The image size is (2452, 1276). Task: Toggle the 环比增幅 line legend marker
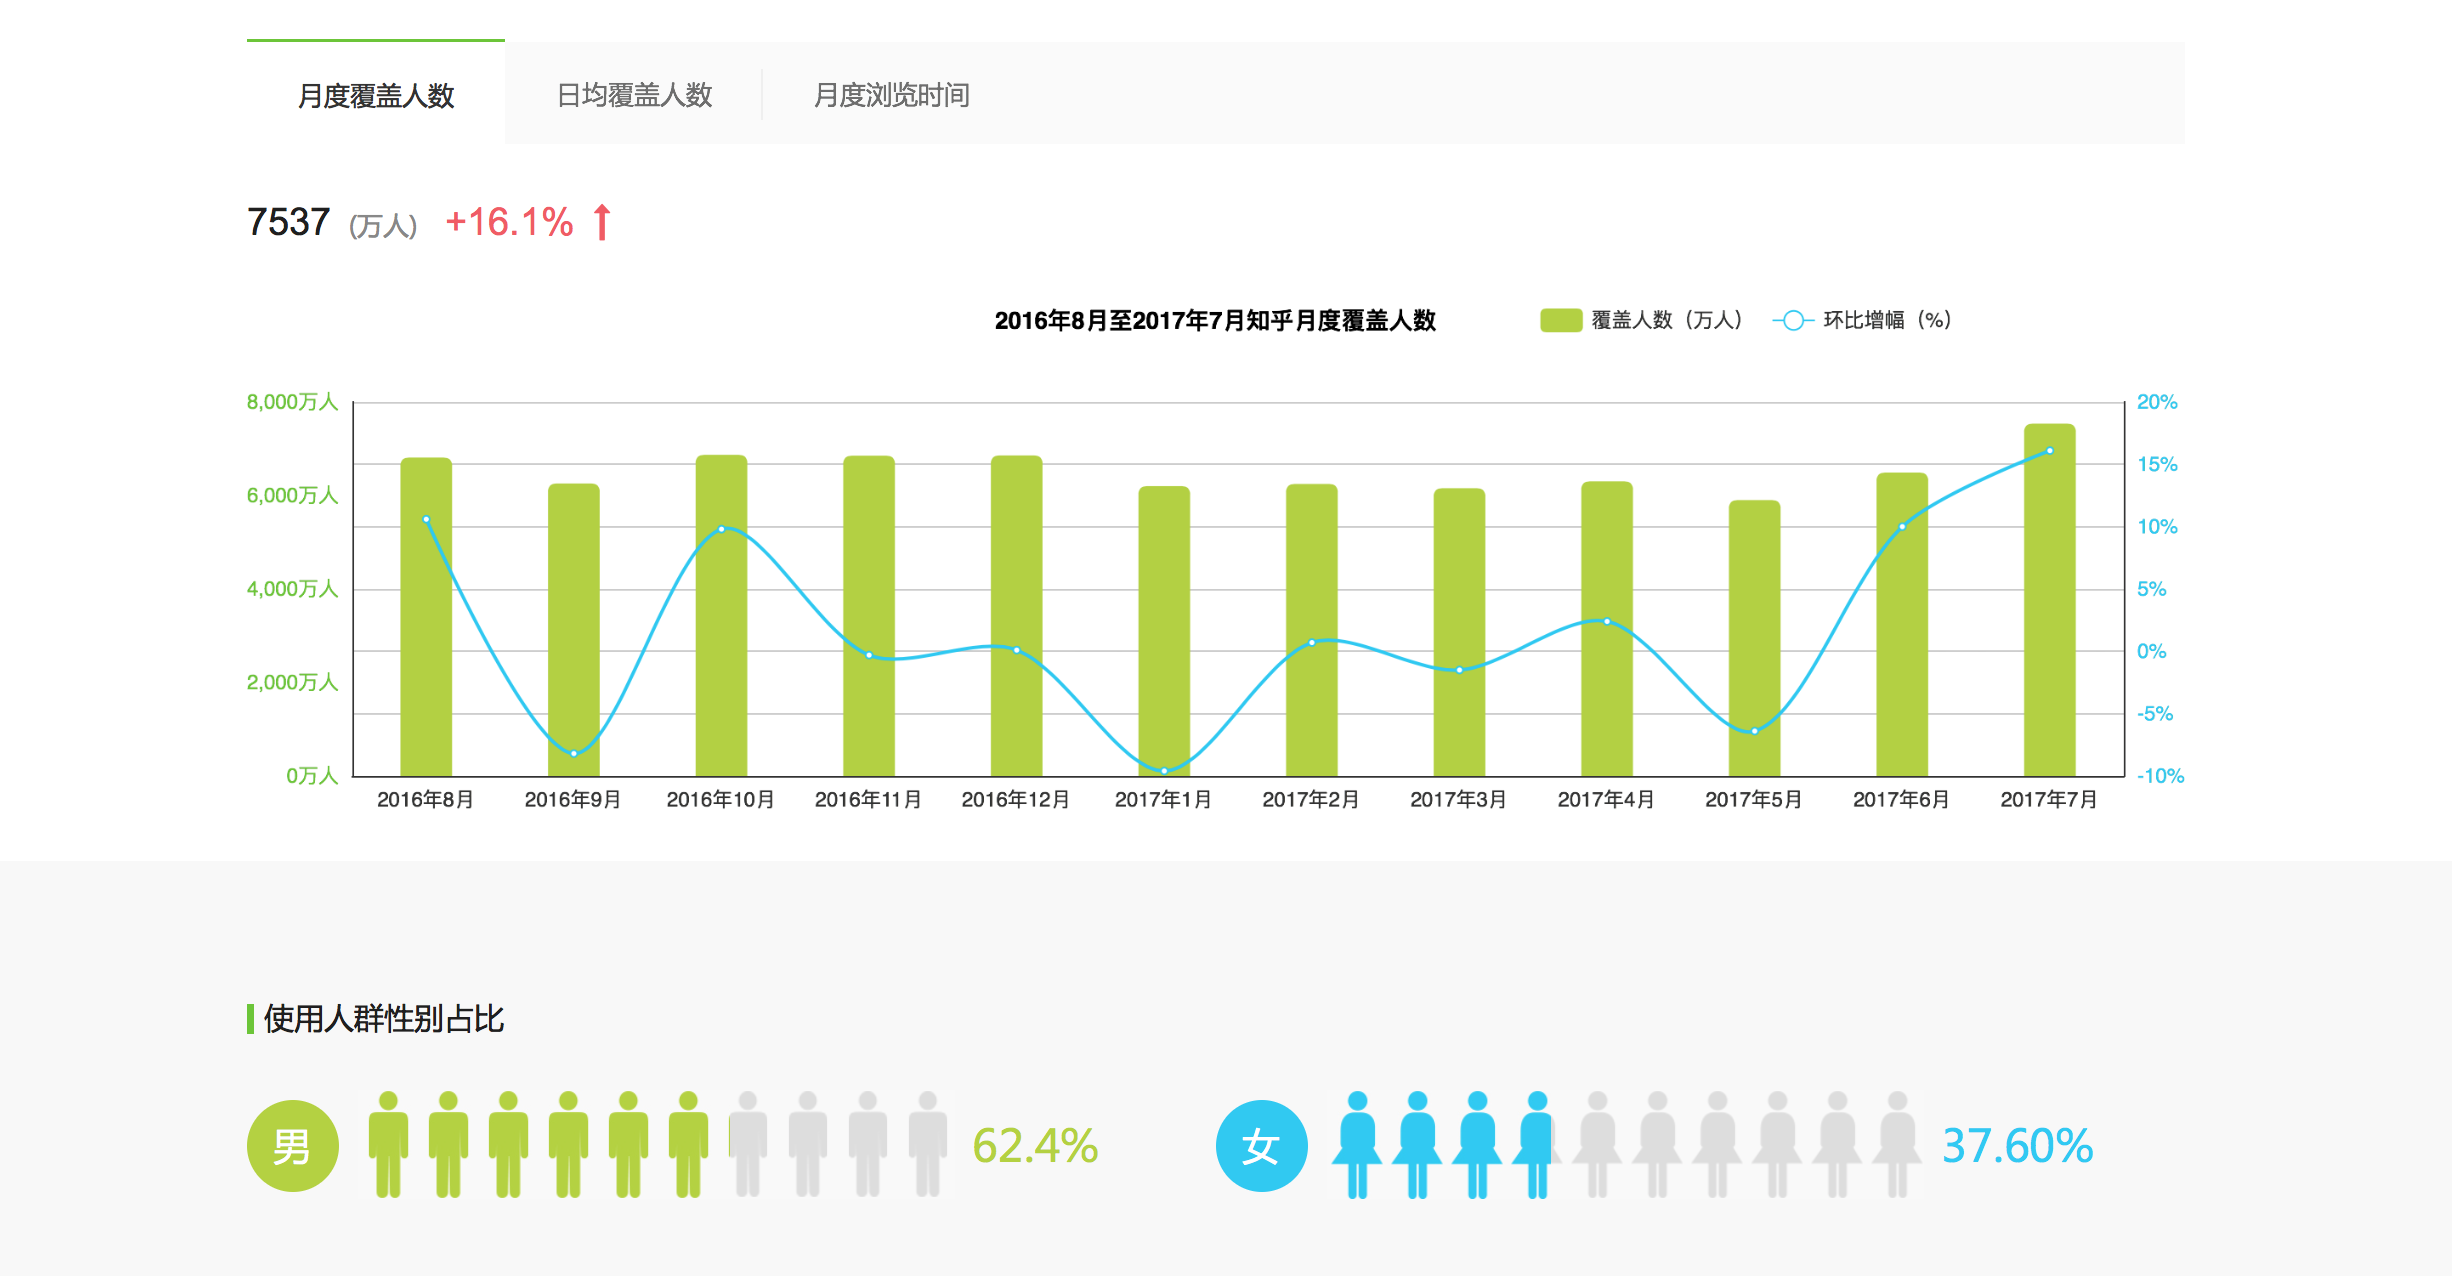click(x=1793, y=320)
